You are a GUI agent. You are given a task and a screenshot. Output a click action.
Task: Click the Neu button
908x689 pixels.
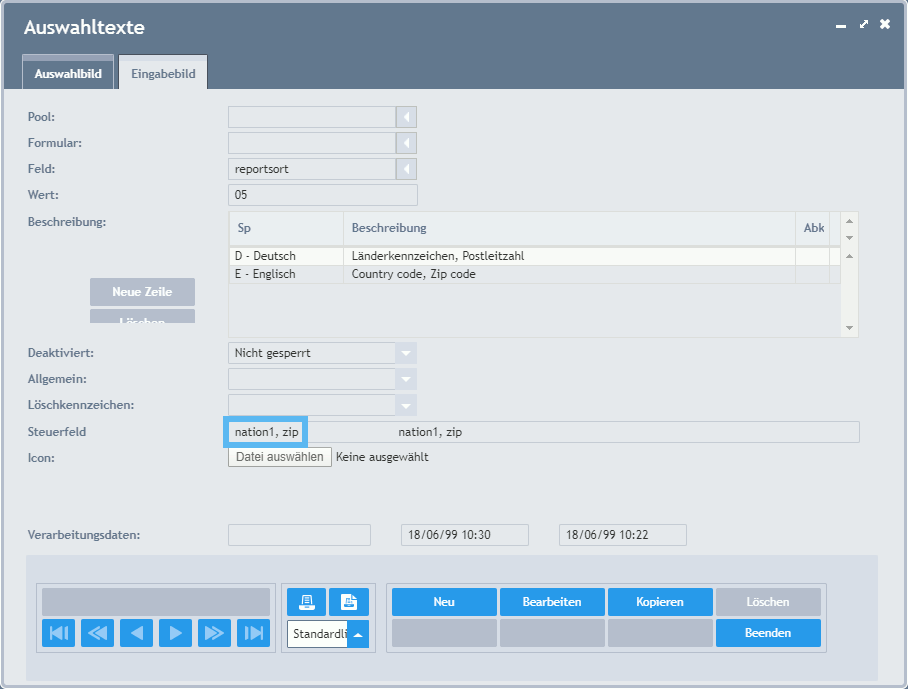click(x=444, y=602)
